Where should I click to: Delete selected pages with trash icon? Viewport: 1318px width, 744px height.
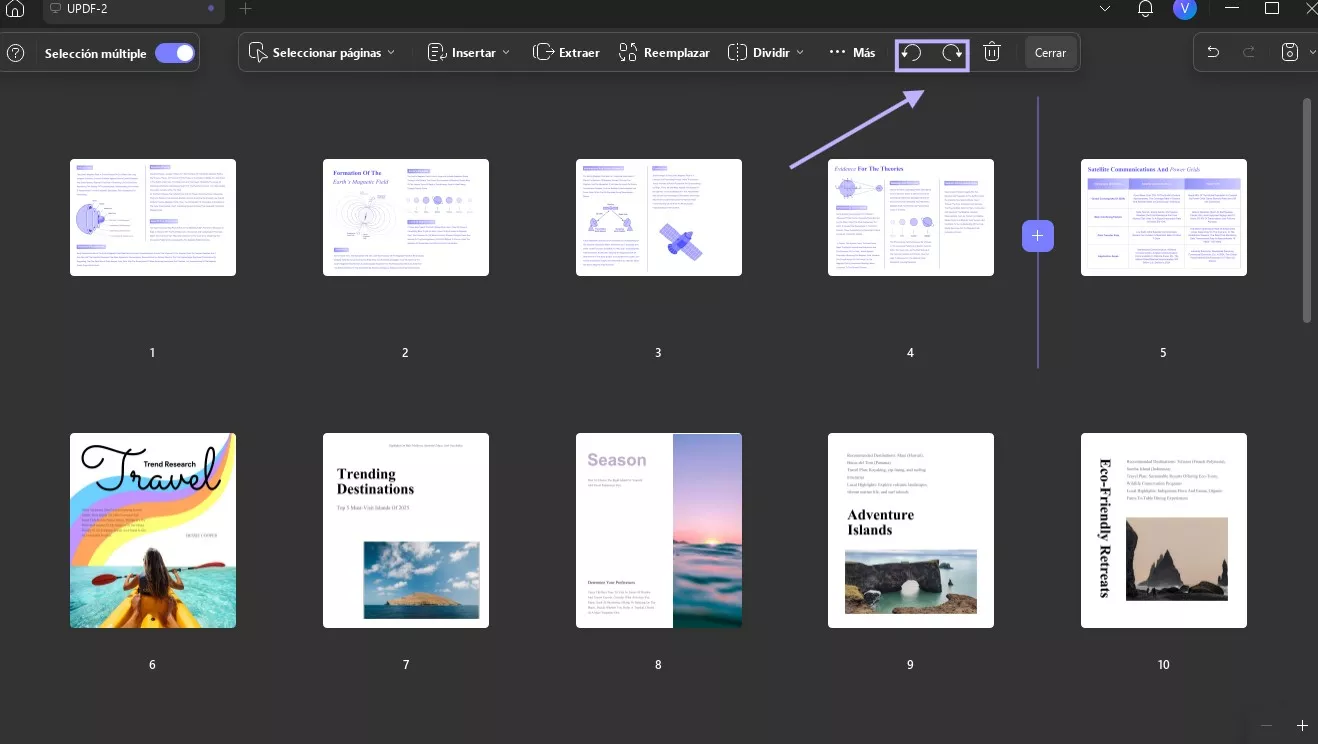992,53
